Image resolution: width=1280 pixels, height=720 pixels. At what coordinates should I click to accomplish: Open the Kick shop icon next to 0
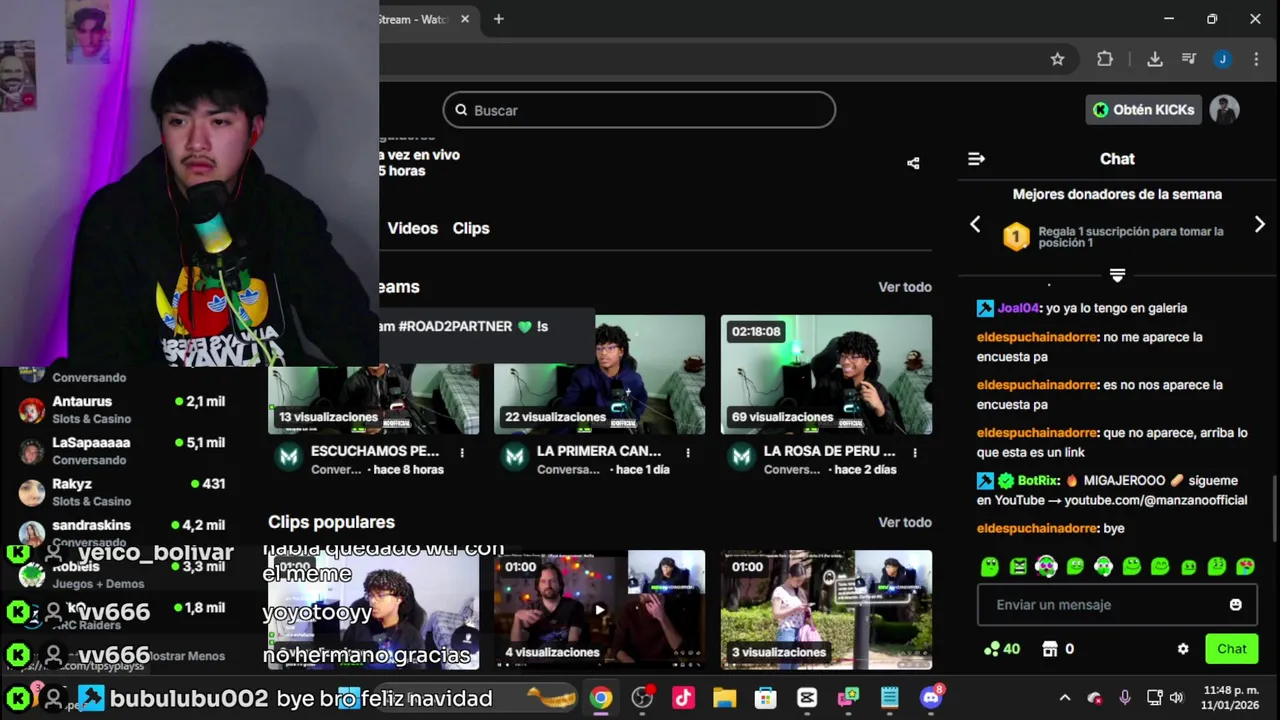tap(1050, 649)
